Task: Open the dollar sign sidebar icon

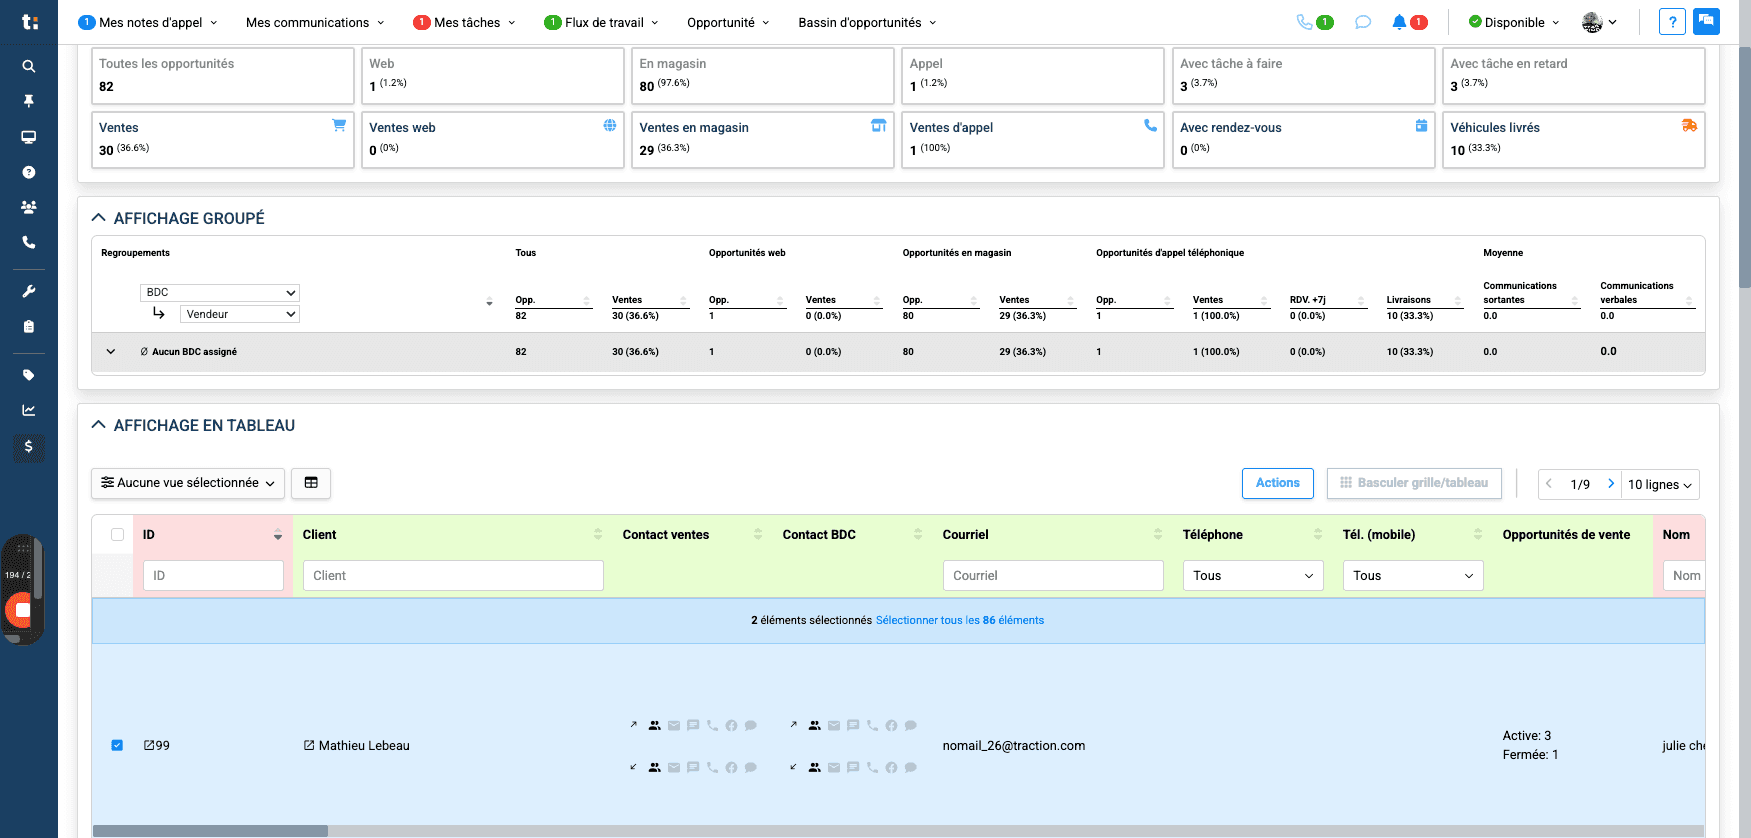Action: [x=29, y=446]
